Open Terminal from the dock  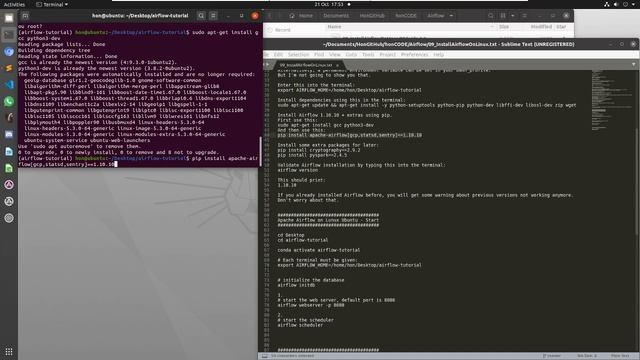tap(9, 35)
